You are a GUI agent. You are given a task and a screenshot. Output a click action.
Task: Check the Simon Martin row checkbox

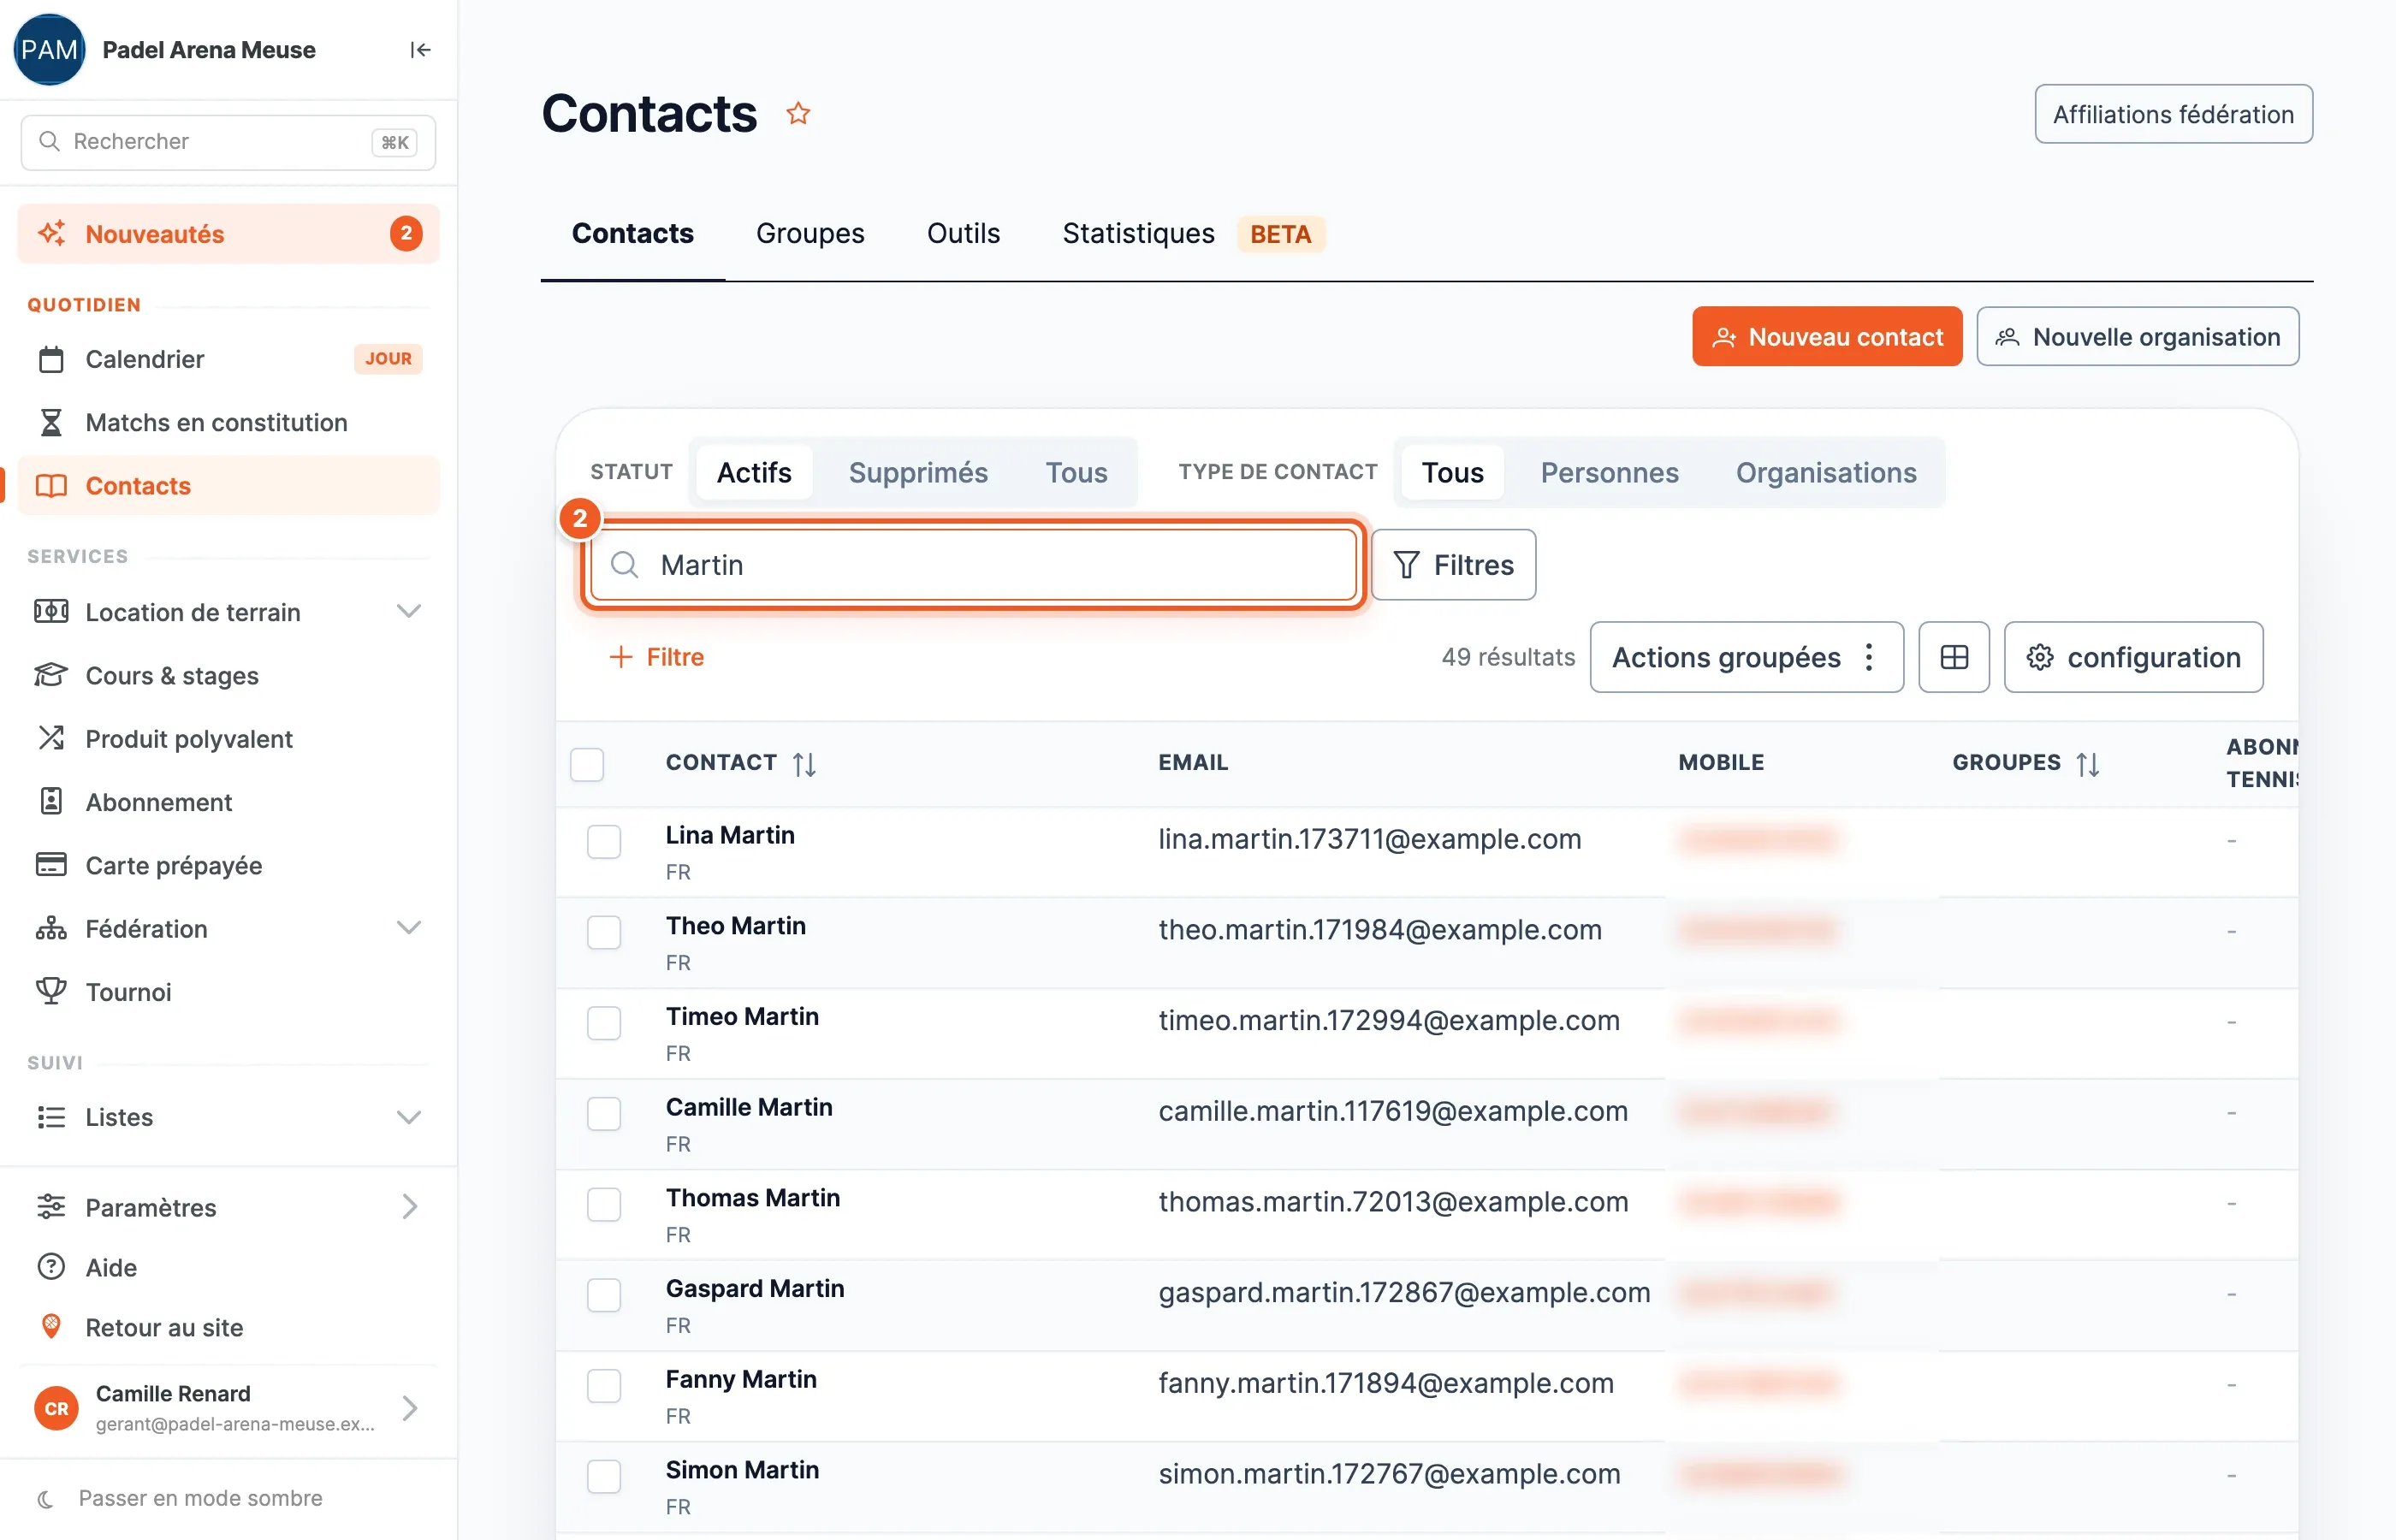click(x=604, y=1476)
